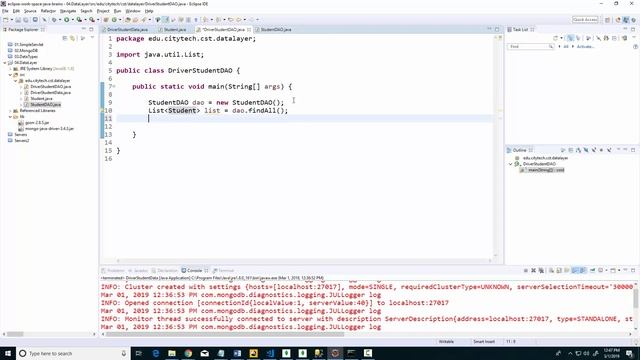Click the All filter link in Task List

pyautogui.click(x=566, y=47)
